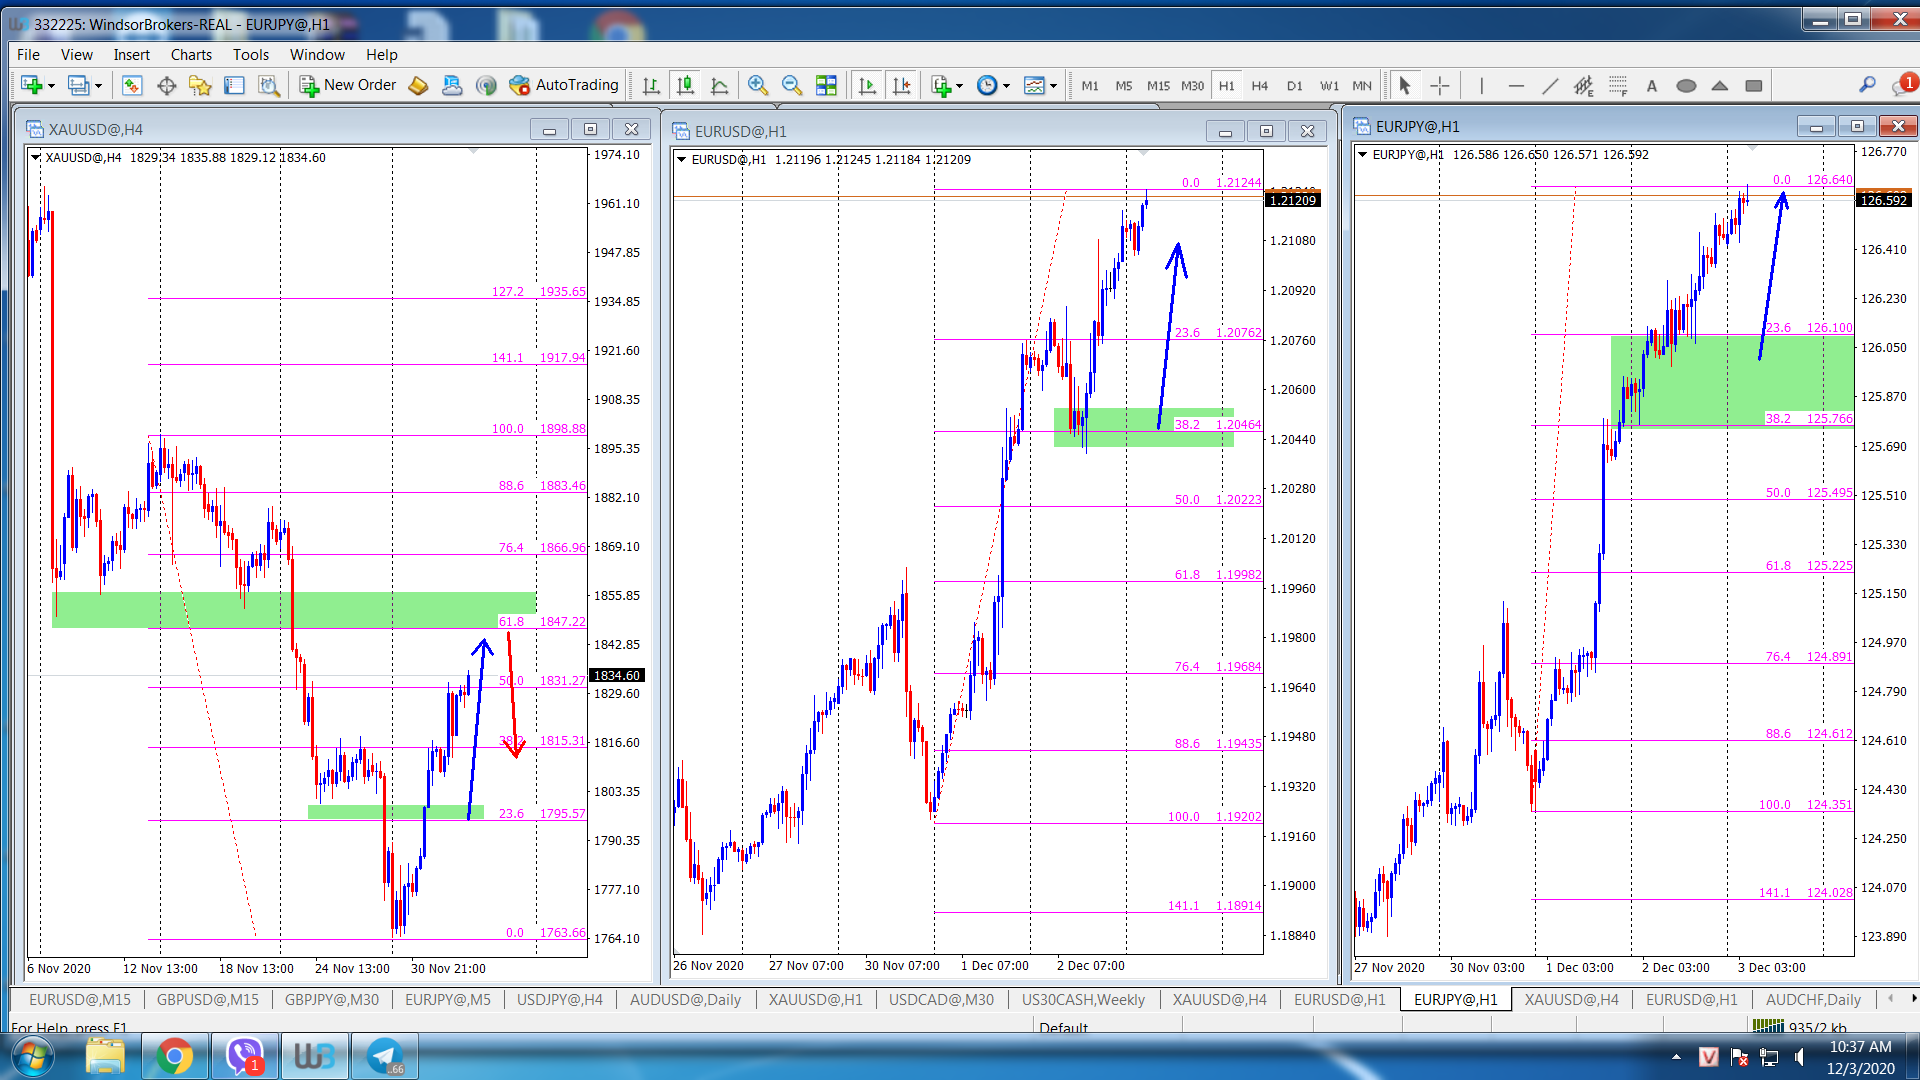Select the Equidistant Channel tool

(1584, 86)
